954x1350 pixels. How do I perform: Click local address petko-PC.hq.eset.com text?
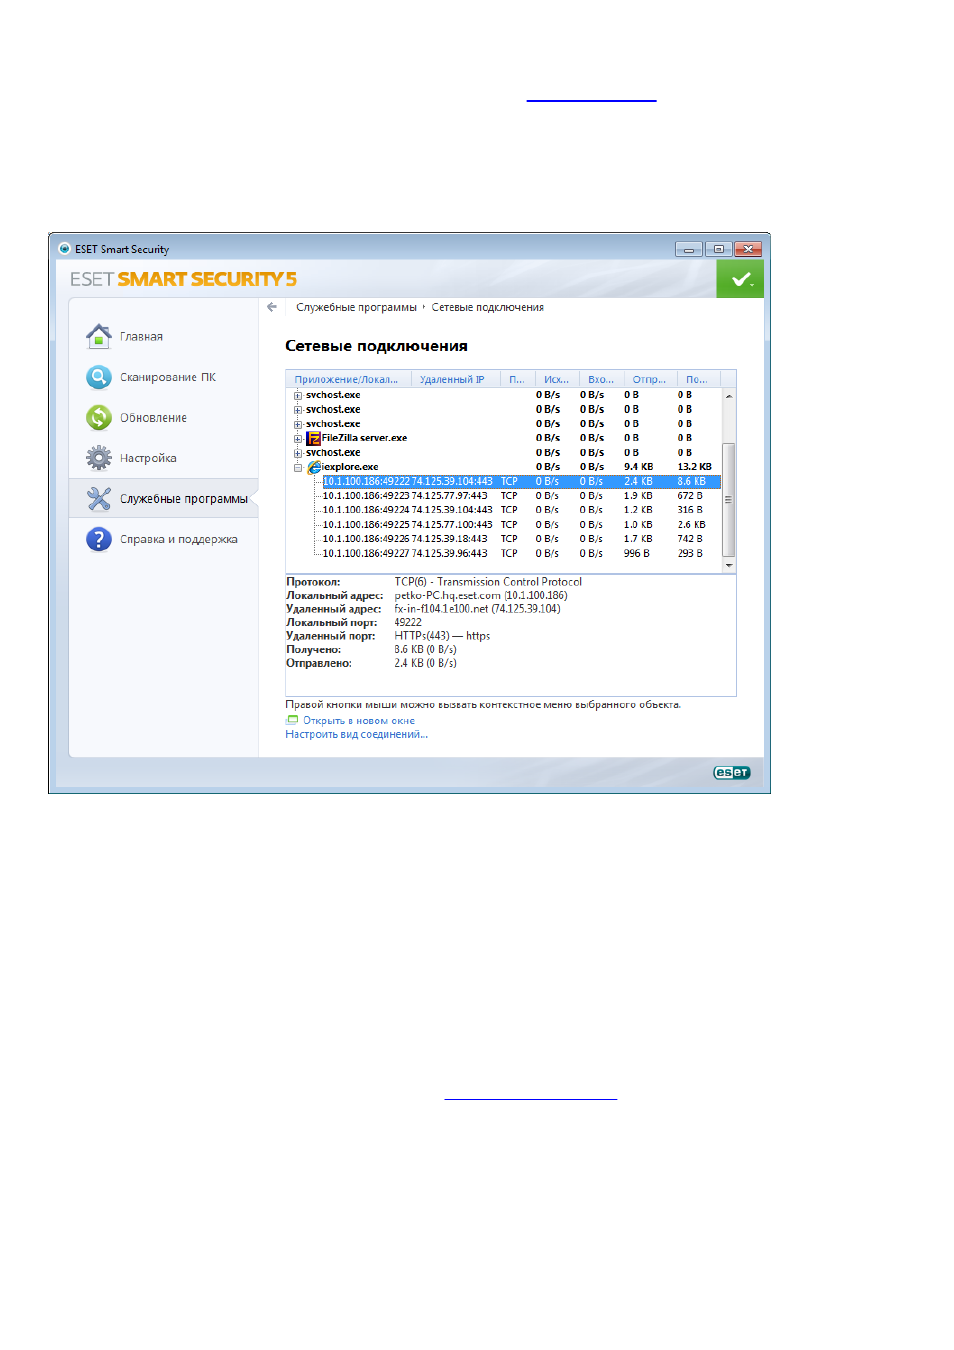pos(480,595)
